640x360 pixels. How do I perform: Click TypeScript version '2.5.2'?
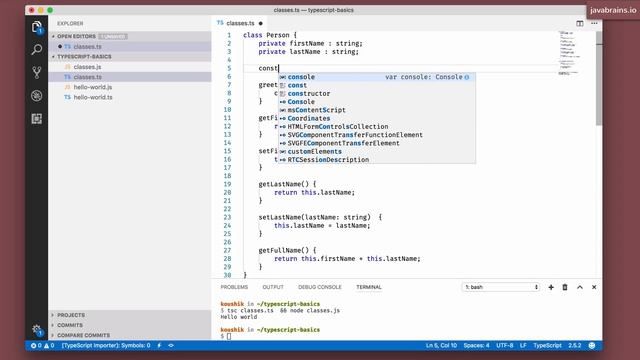[575, 346]
